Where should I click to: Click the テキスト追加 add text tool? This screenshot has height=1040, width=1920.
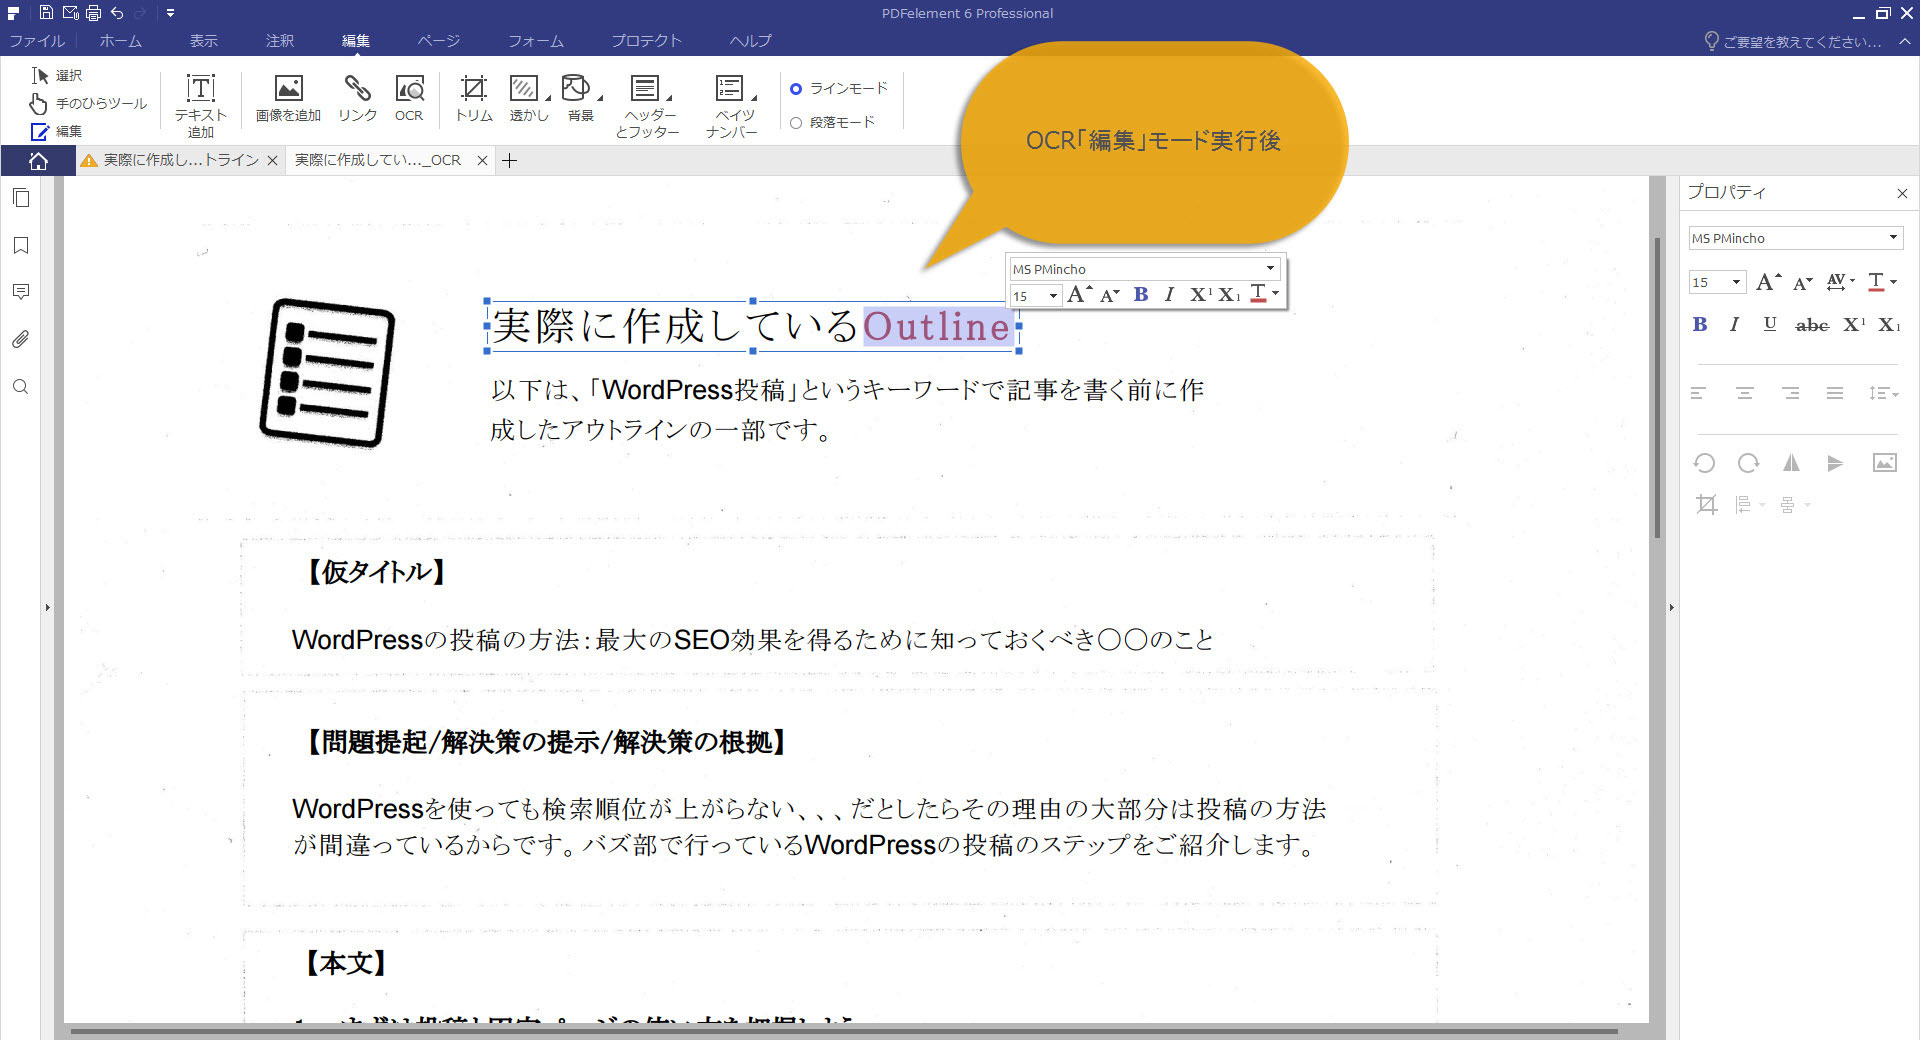pos(201,105)
